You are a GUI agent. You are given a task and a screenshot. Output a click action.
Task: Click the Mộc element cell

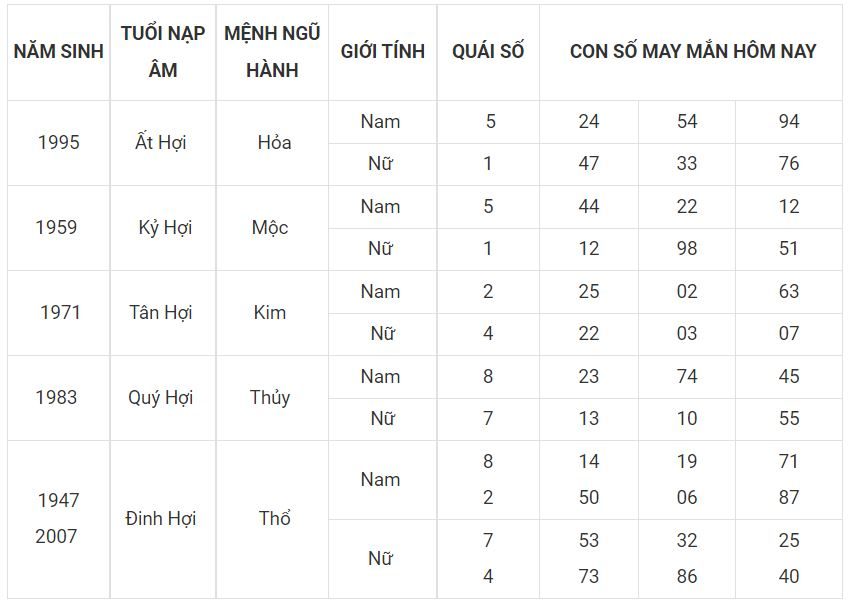[x=272, y=228]
